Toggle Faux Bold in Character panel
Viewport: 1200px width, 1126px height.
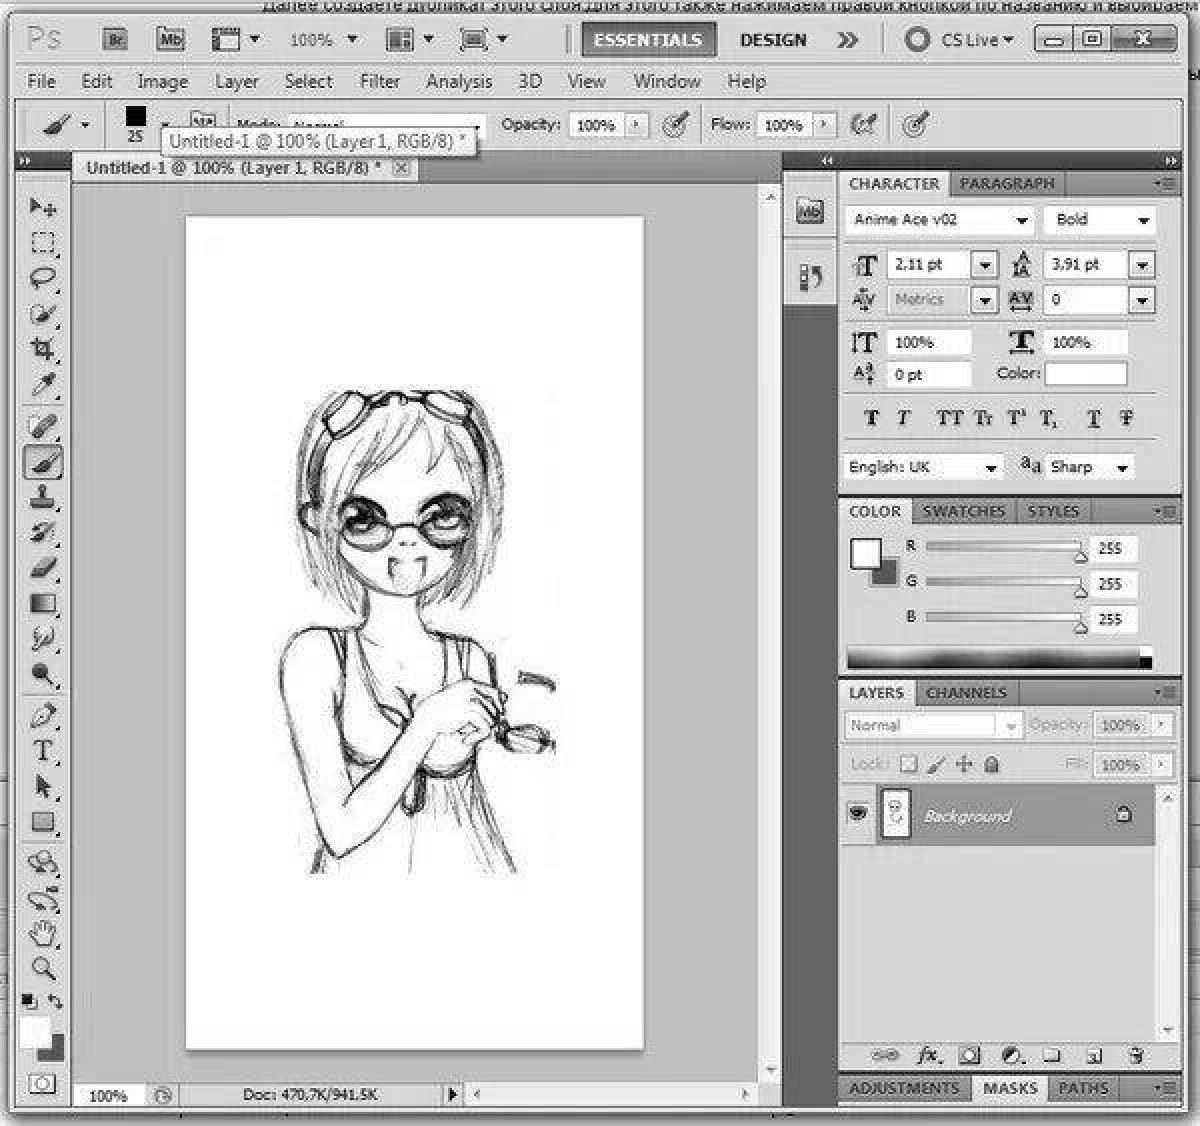pos(871,418)
